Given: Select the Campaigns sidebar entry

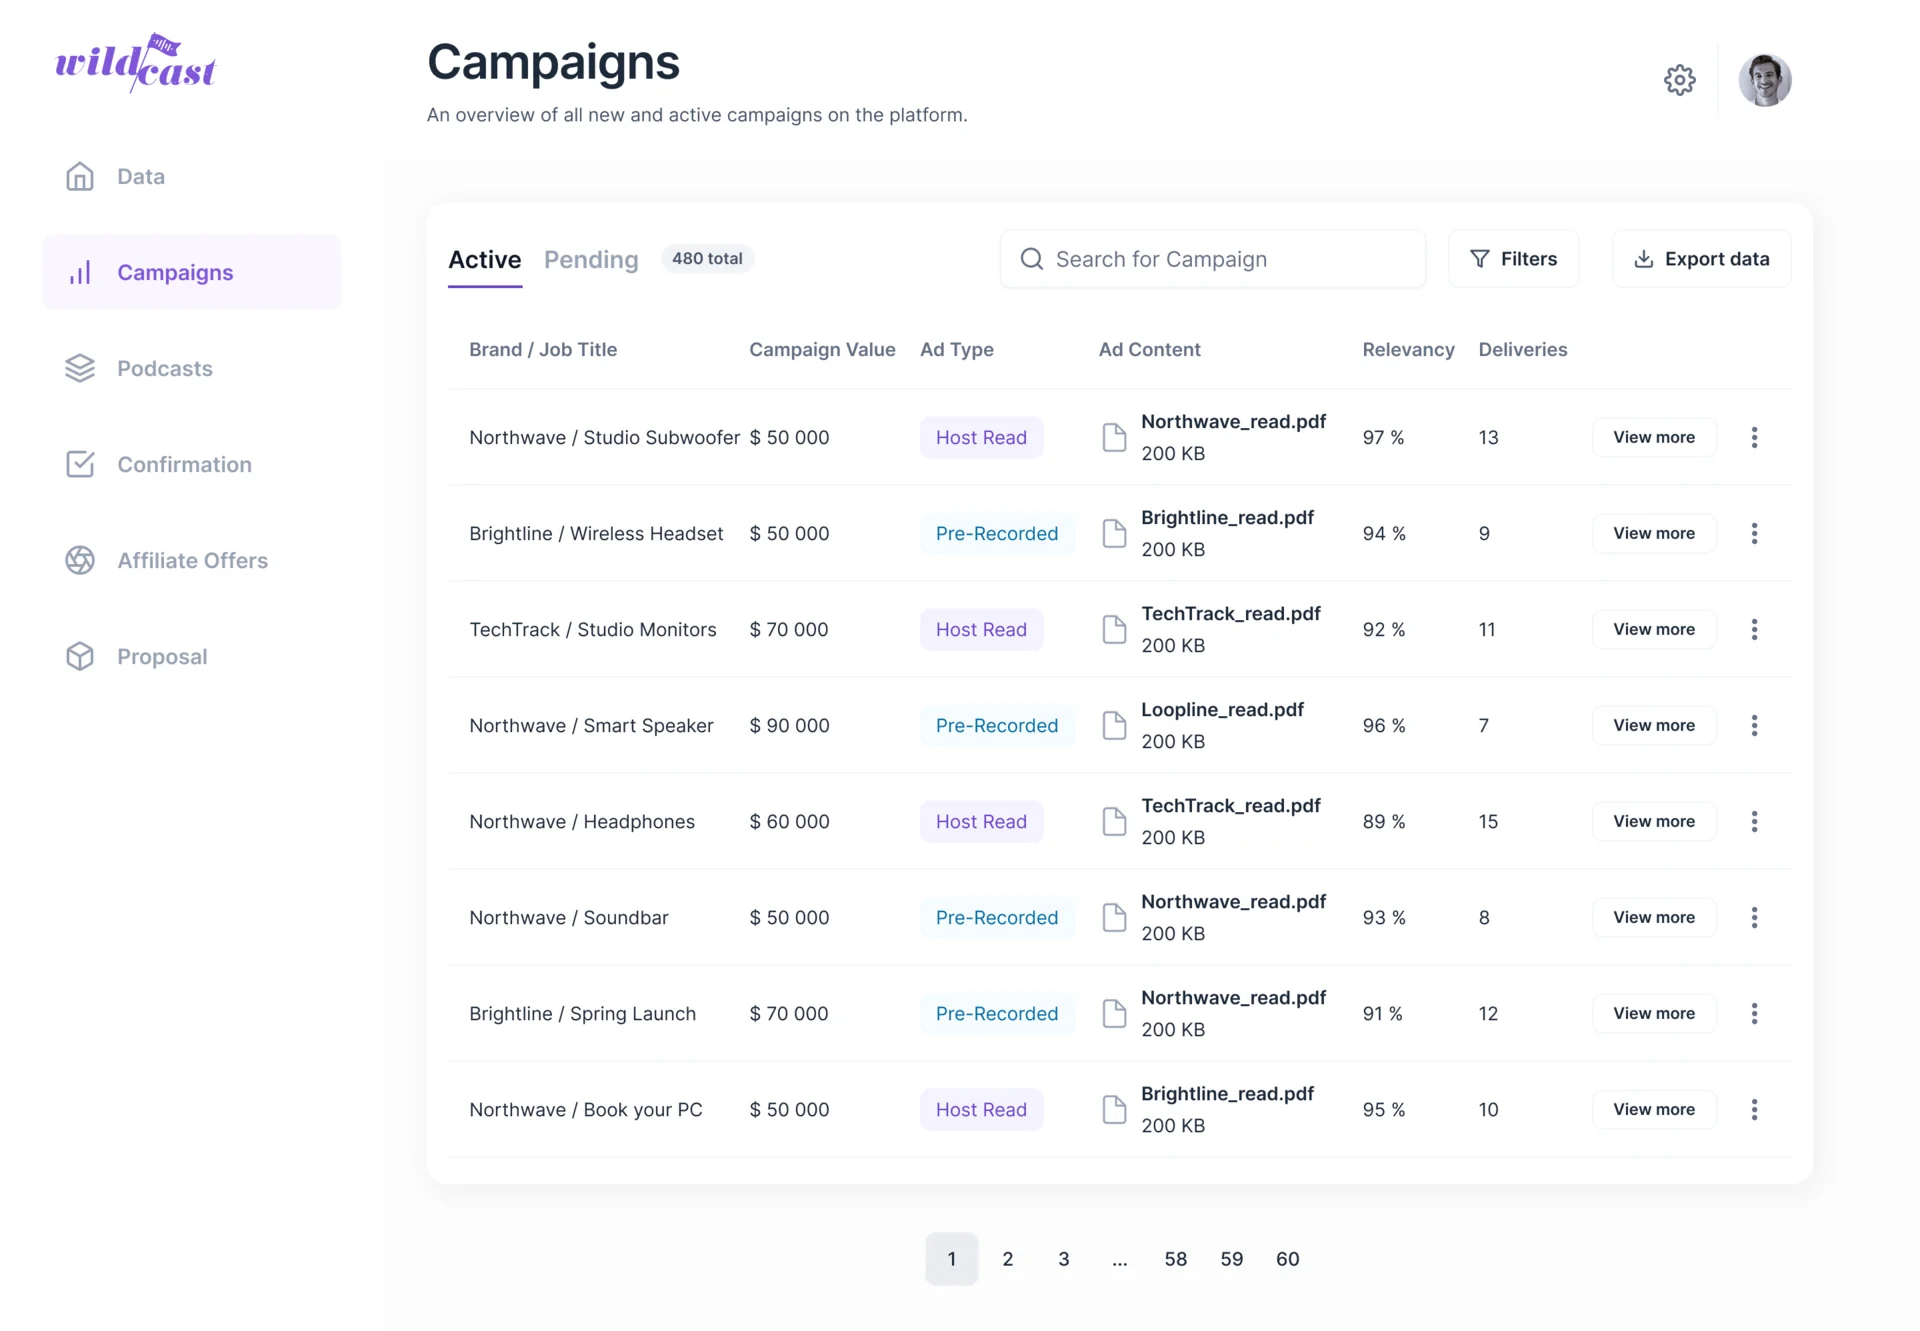Looking at the screenshot, I should (x=192, y=272).
